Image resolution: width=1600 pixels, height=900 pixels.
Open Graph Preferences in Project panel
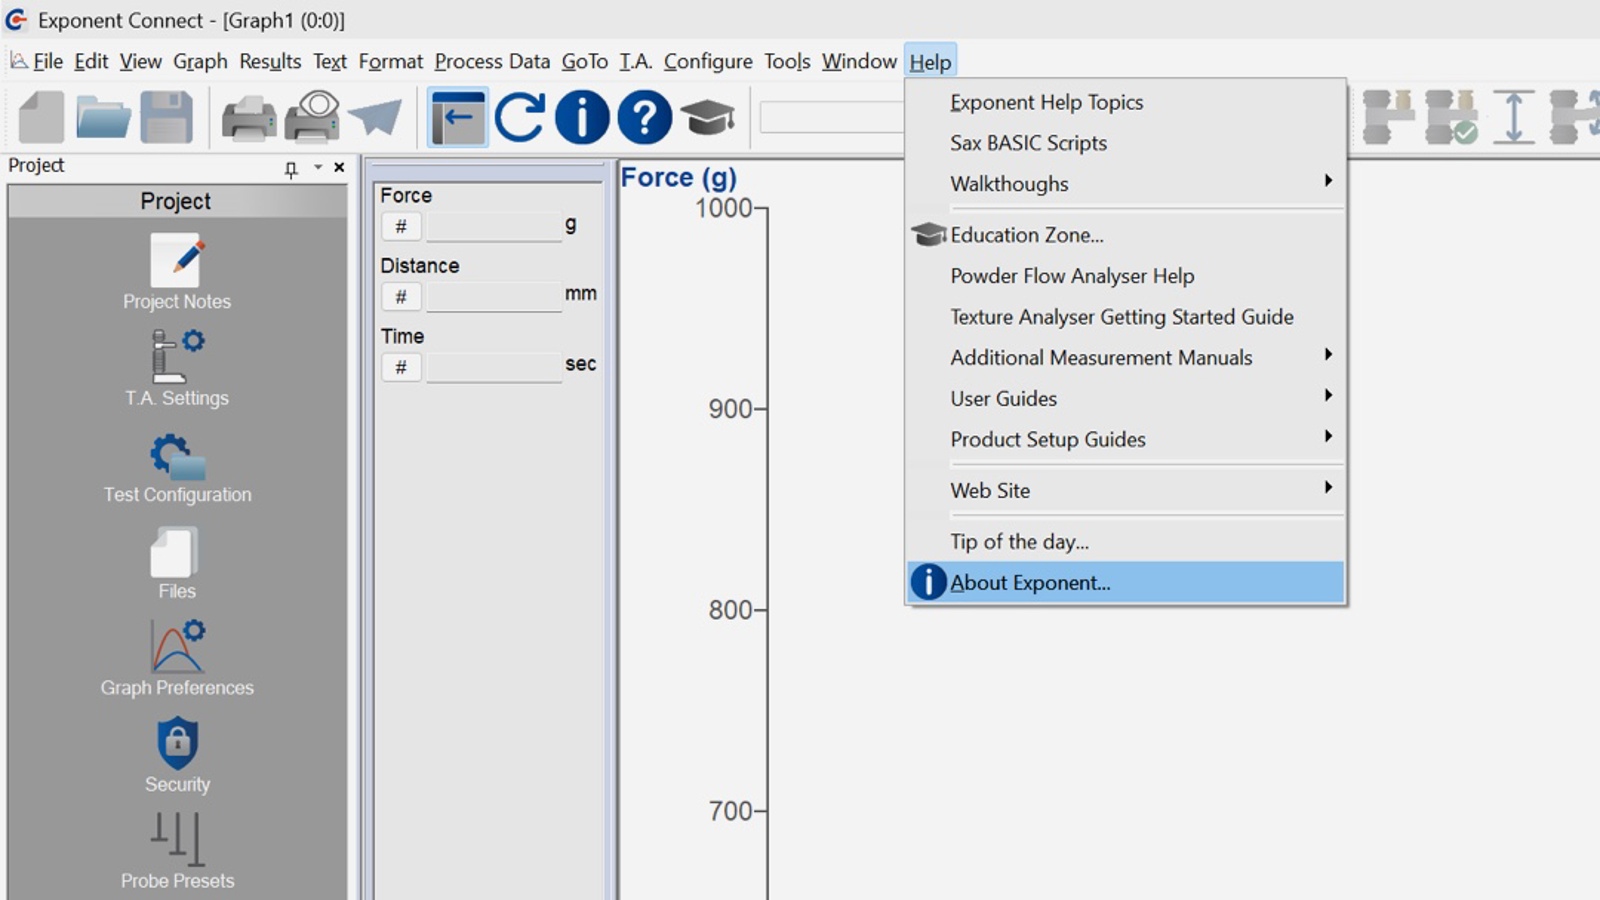pos(177,659)
